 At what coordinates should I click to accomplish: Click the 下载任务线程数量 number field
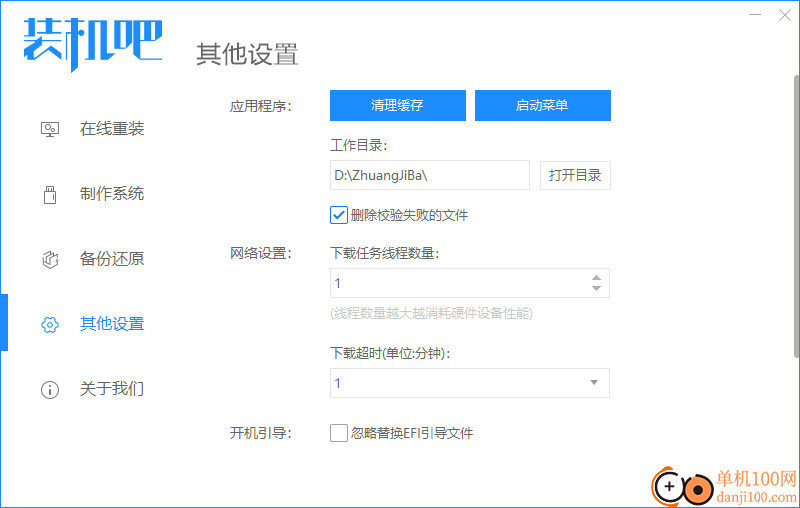(469, 283)
